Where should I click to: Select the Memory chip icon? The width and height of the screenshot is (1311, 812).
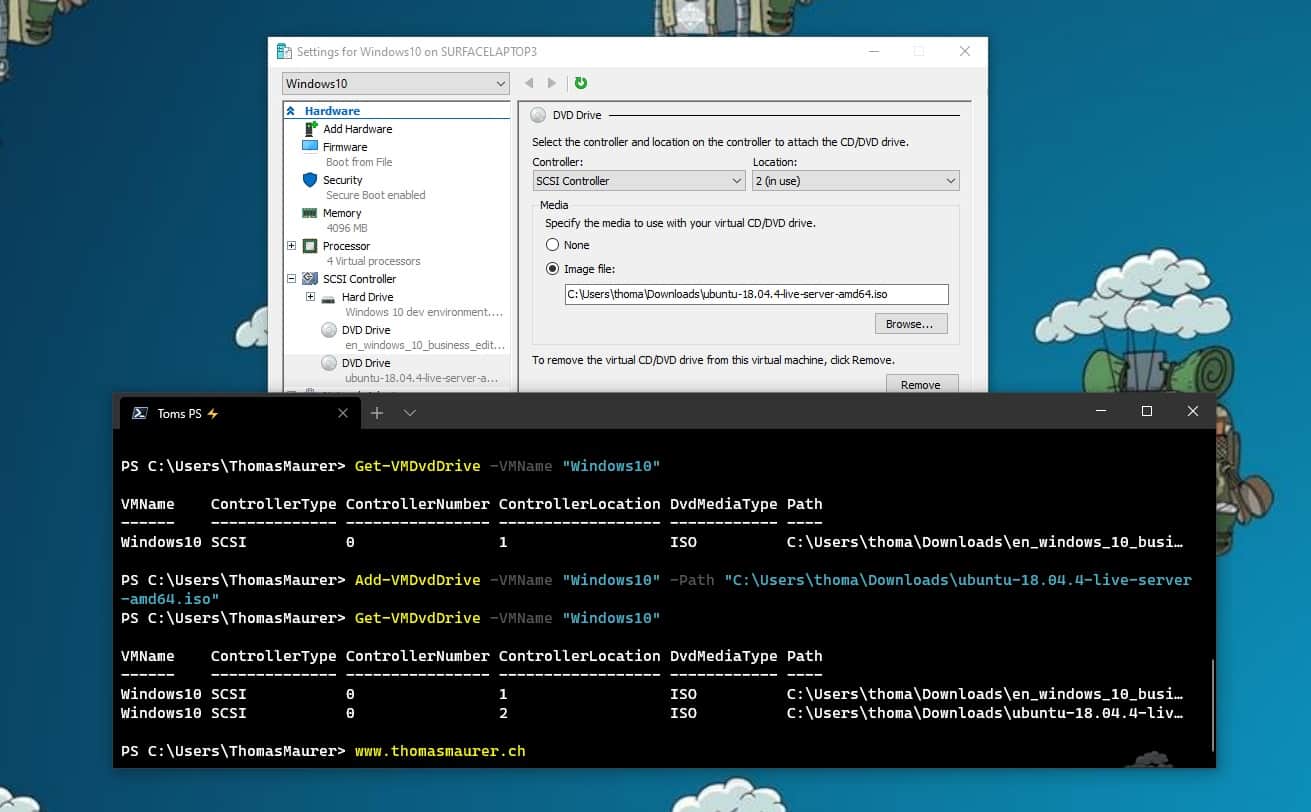pos(310,213)
